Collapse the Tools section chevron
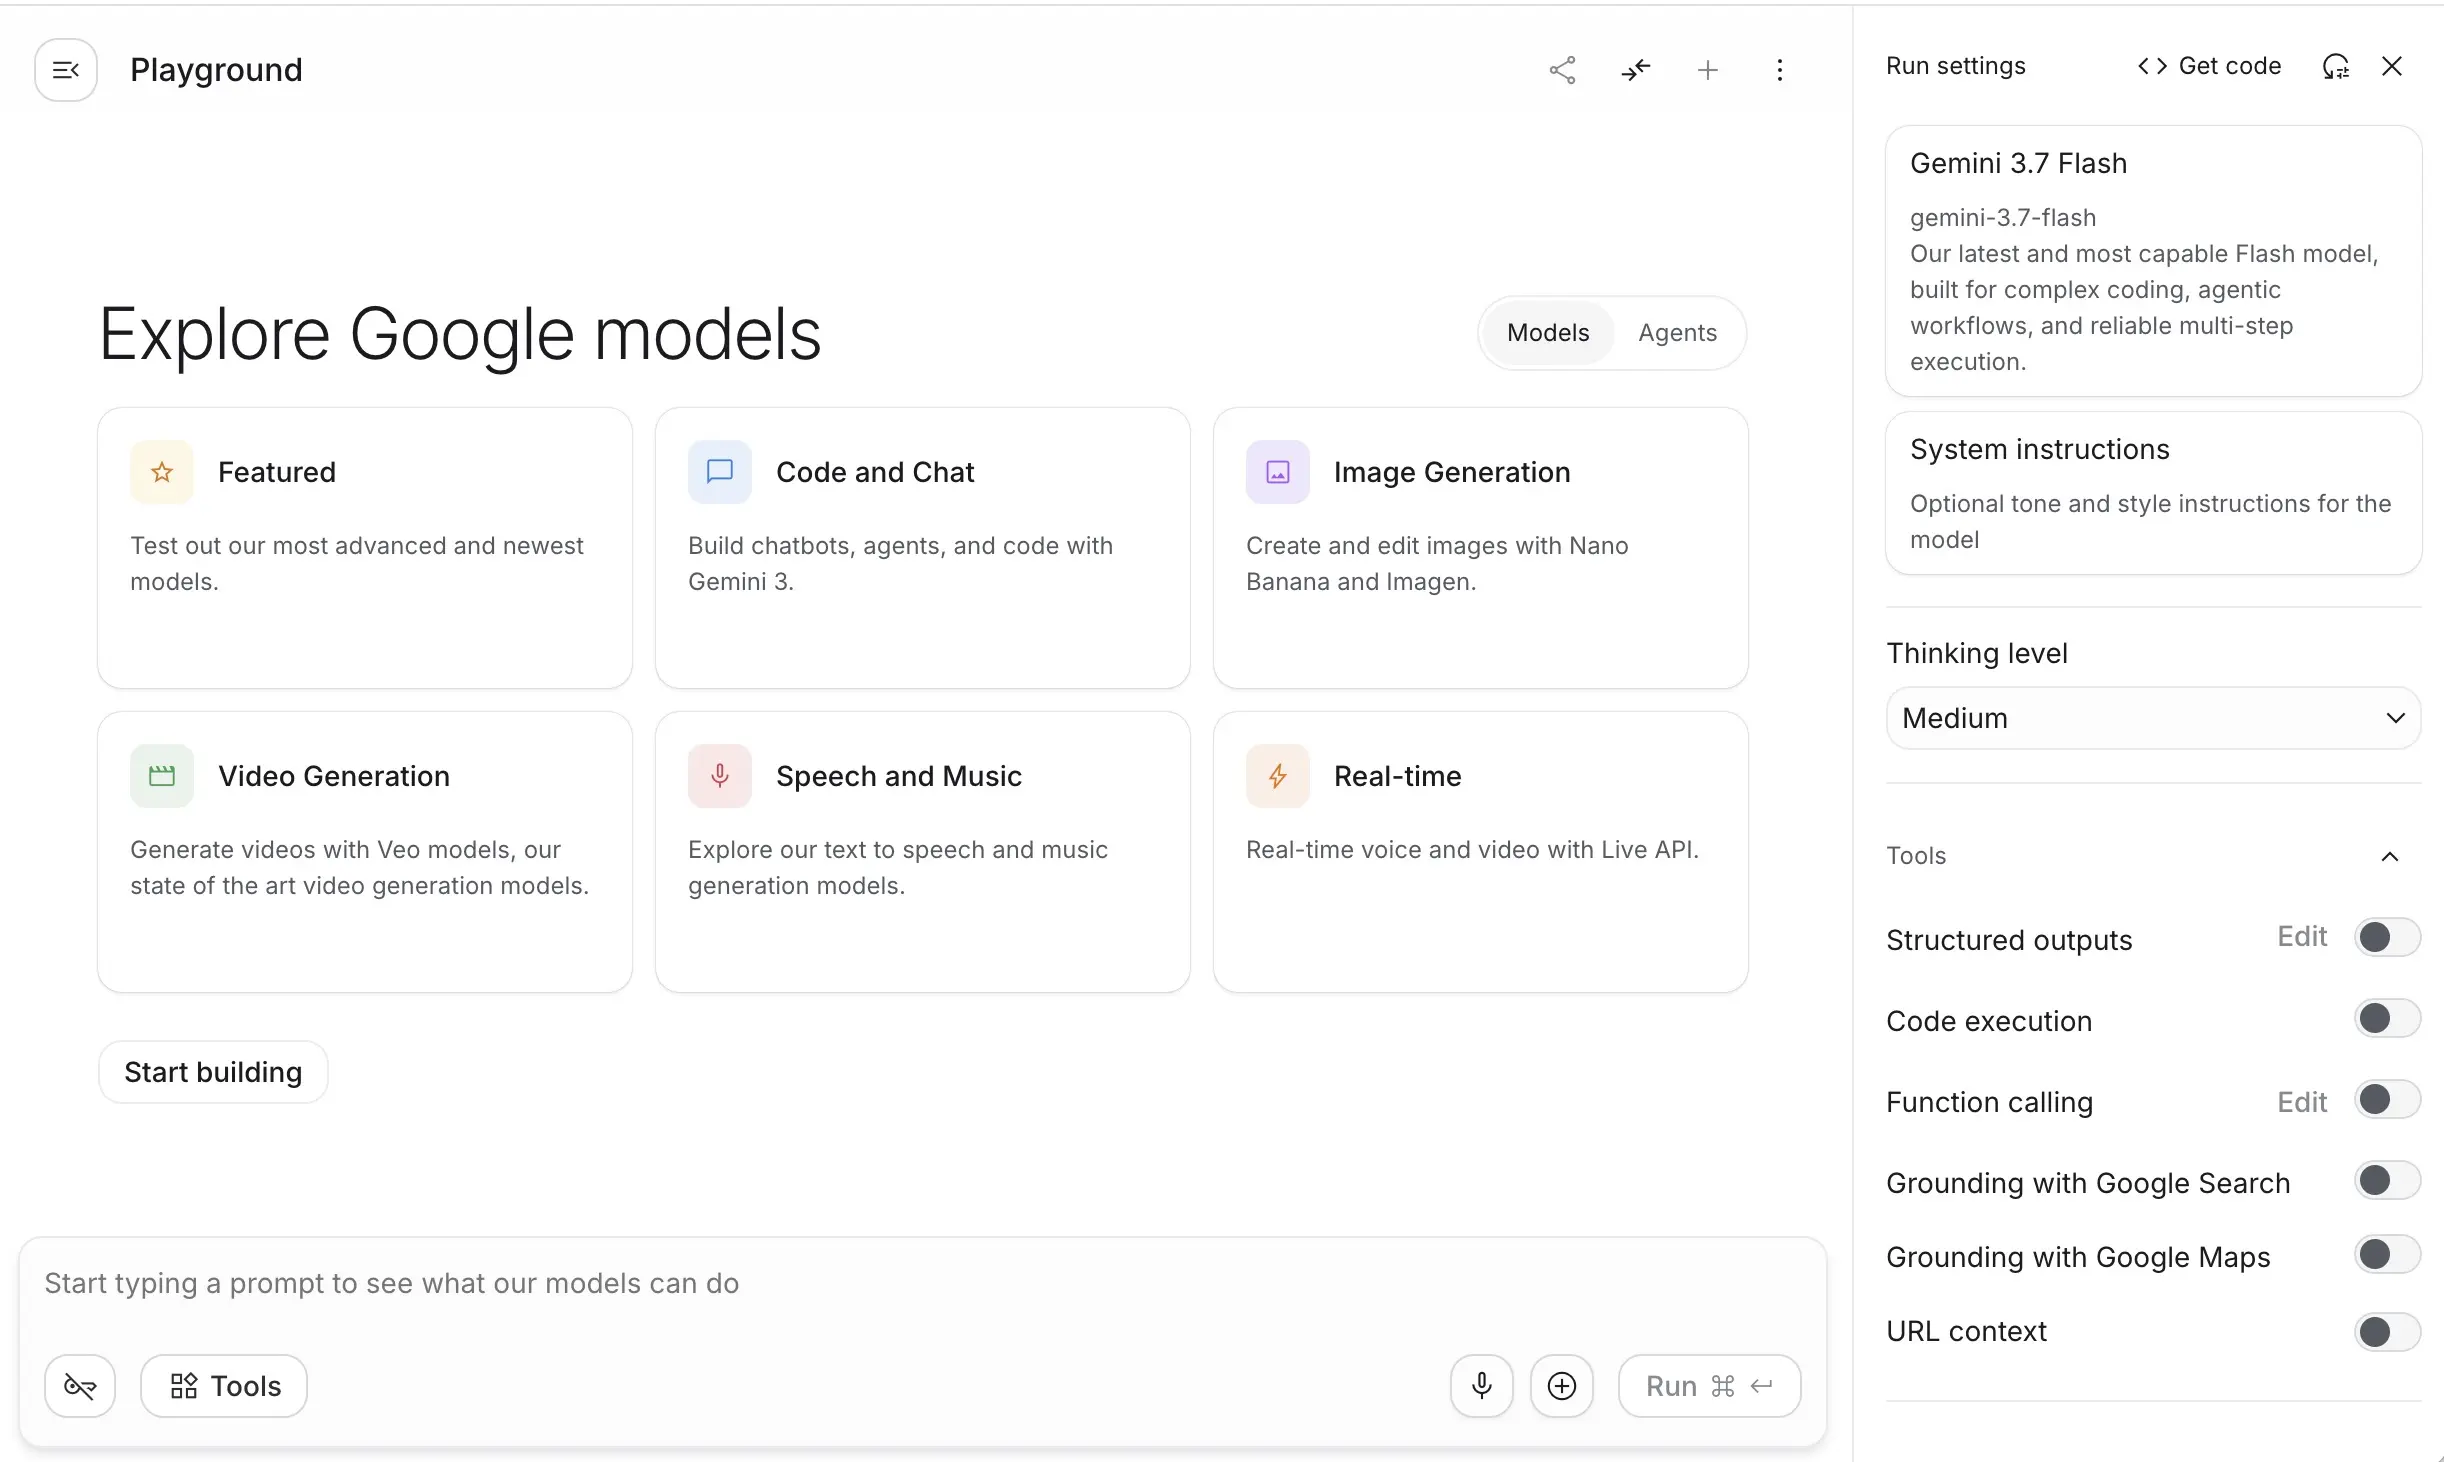 [2390, 856]
